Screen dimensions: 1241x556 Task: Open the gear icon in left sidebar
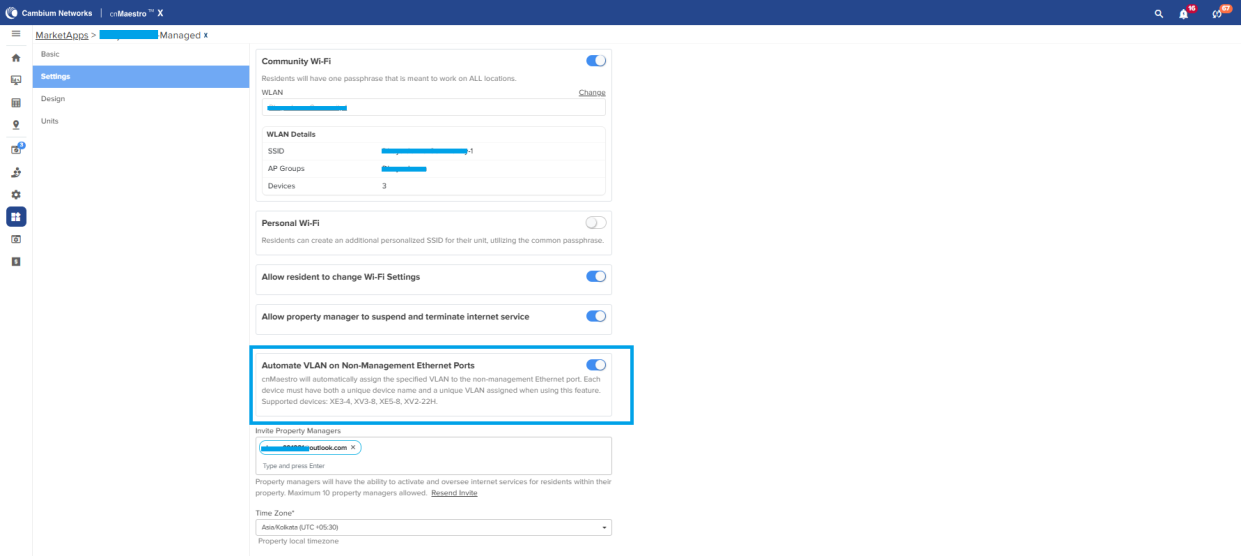16,194
